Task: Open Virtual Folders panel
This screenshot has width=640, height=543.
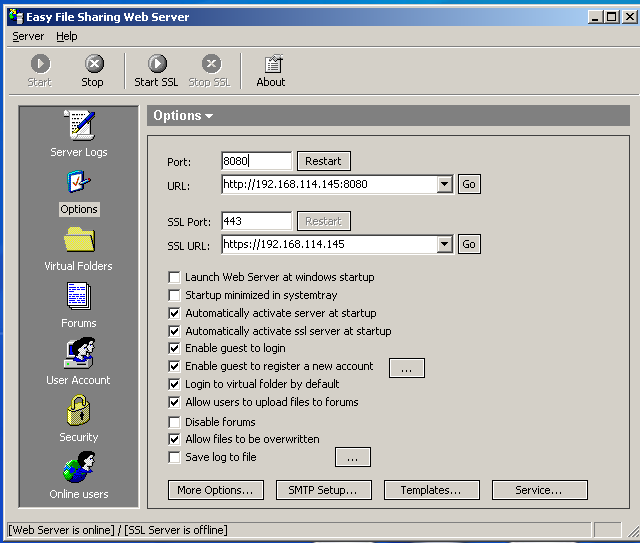Action: tap(80, 239)
